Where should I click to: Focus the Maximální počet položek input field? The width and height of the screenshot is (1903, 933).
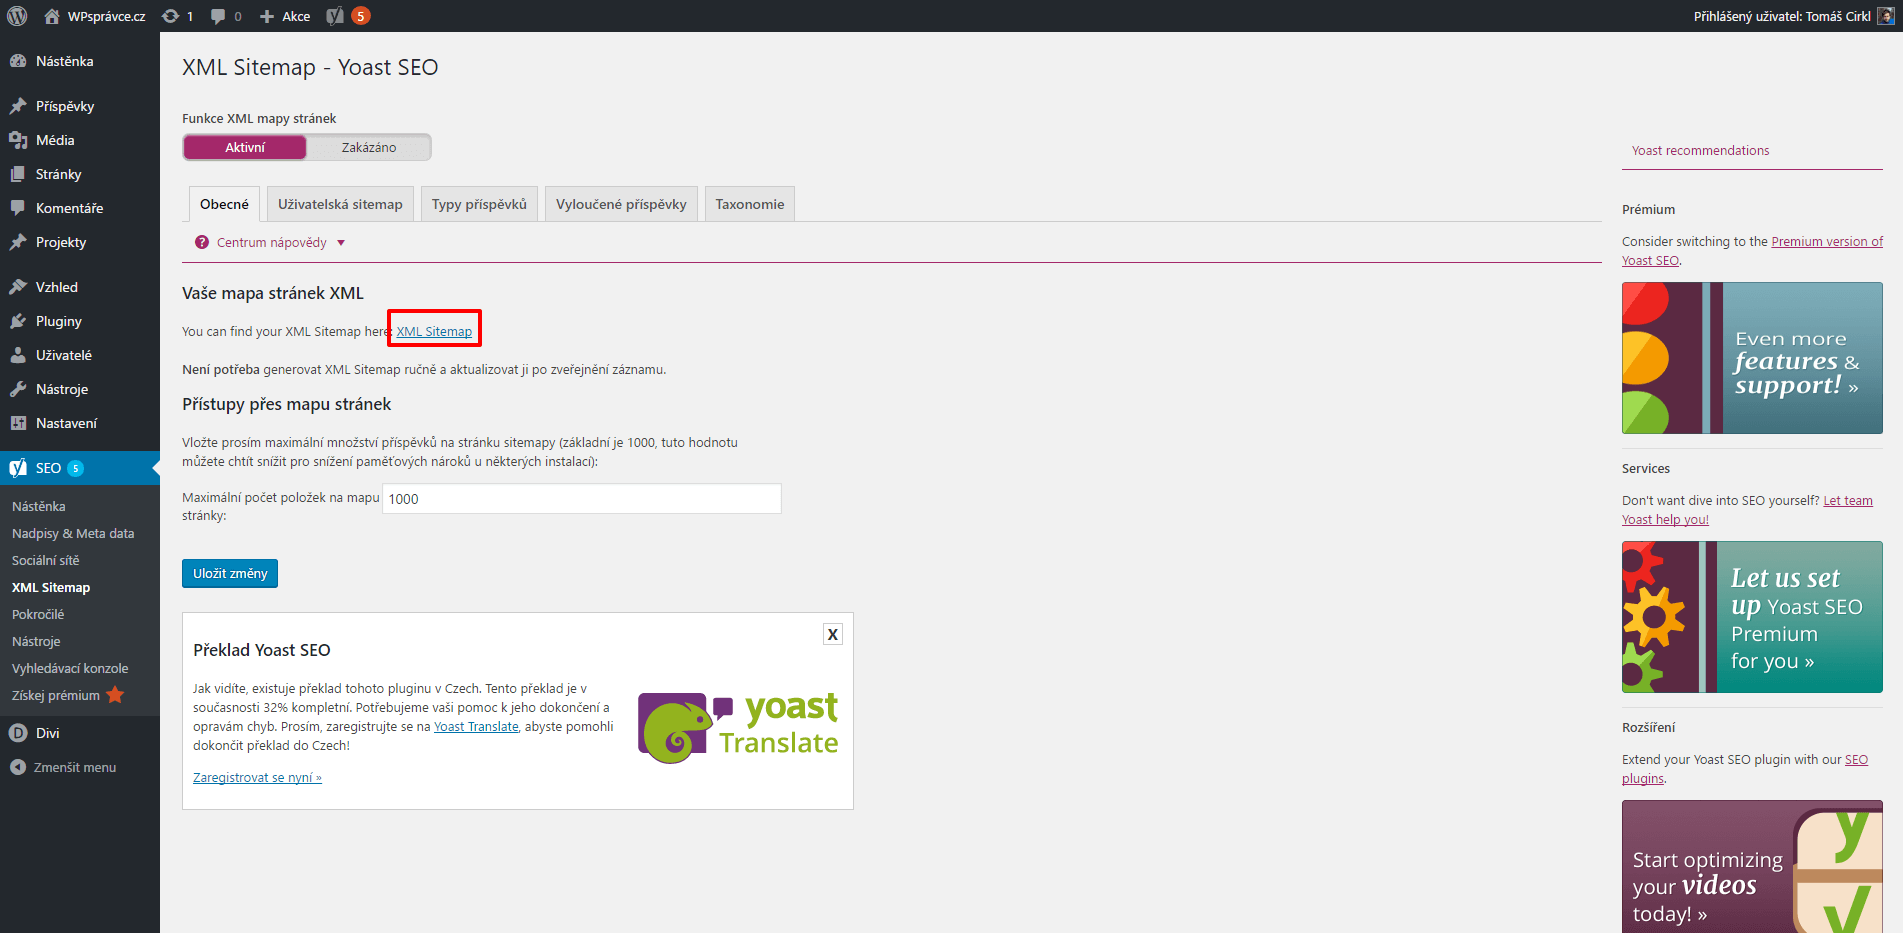[x=581, y=499]
